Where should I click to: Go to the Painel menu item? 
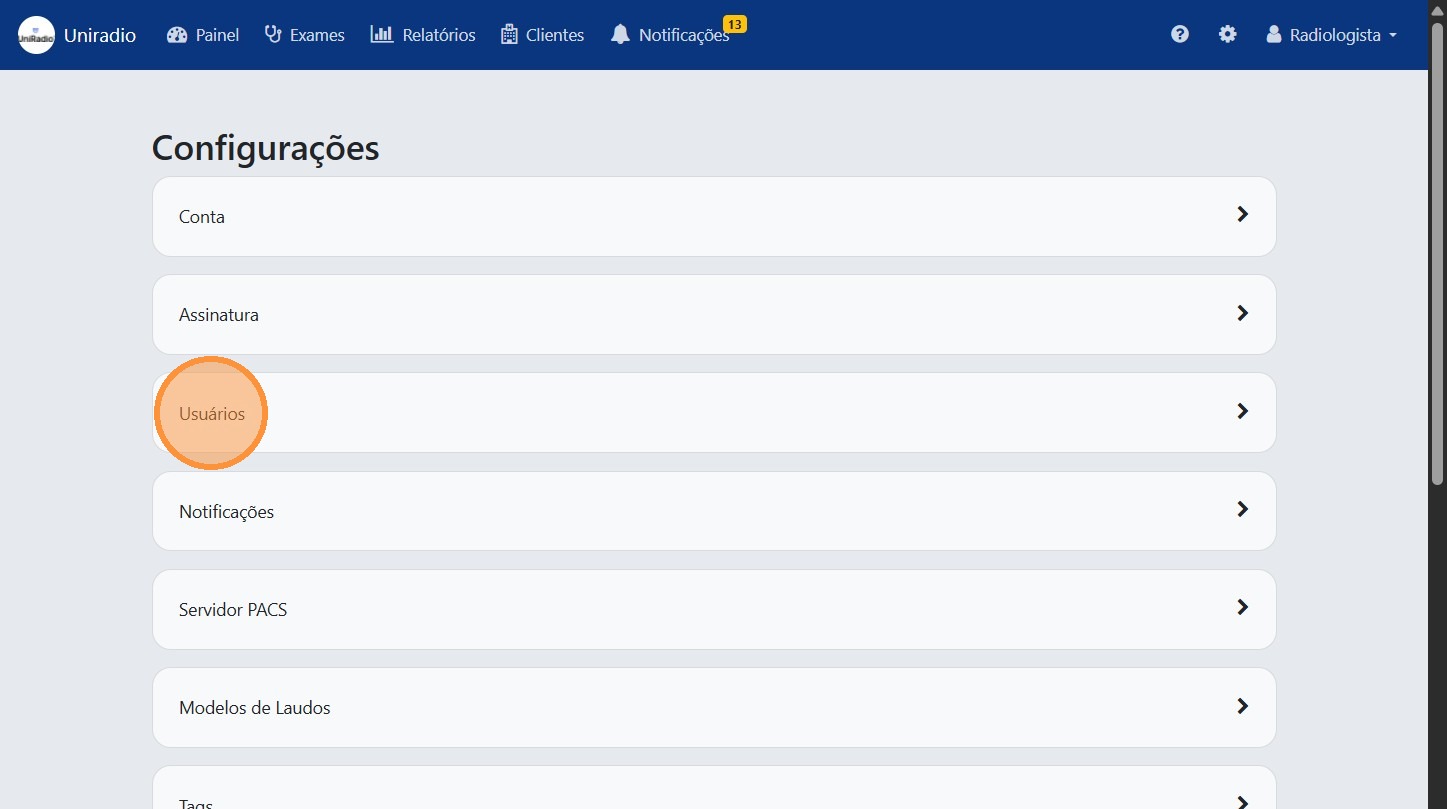[x=217, y=35]
